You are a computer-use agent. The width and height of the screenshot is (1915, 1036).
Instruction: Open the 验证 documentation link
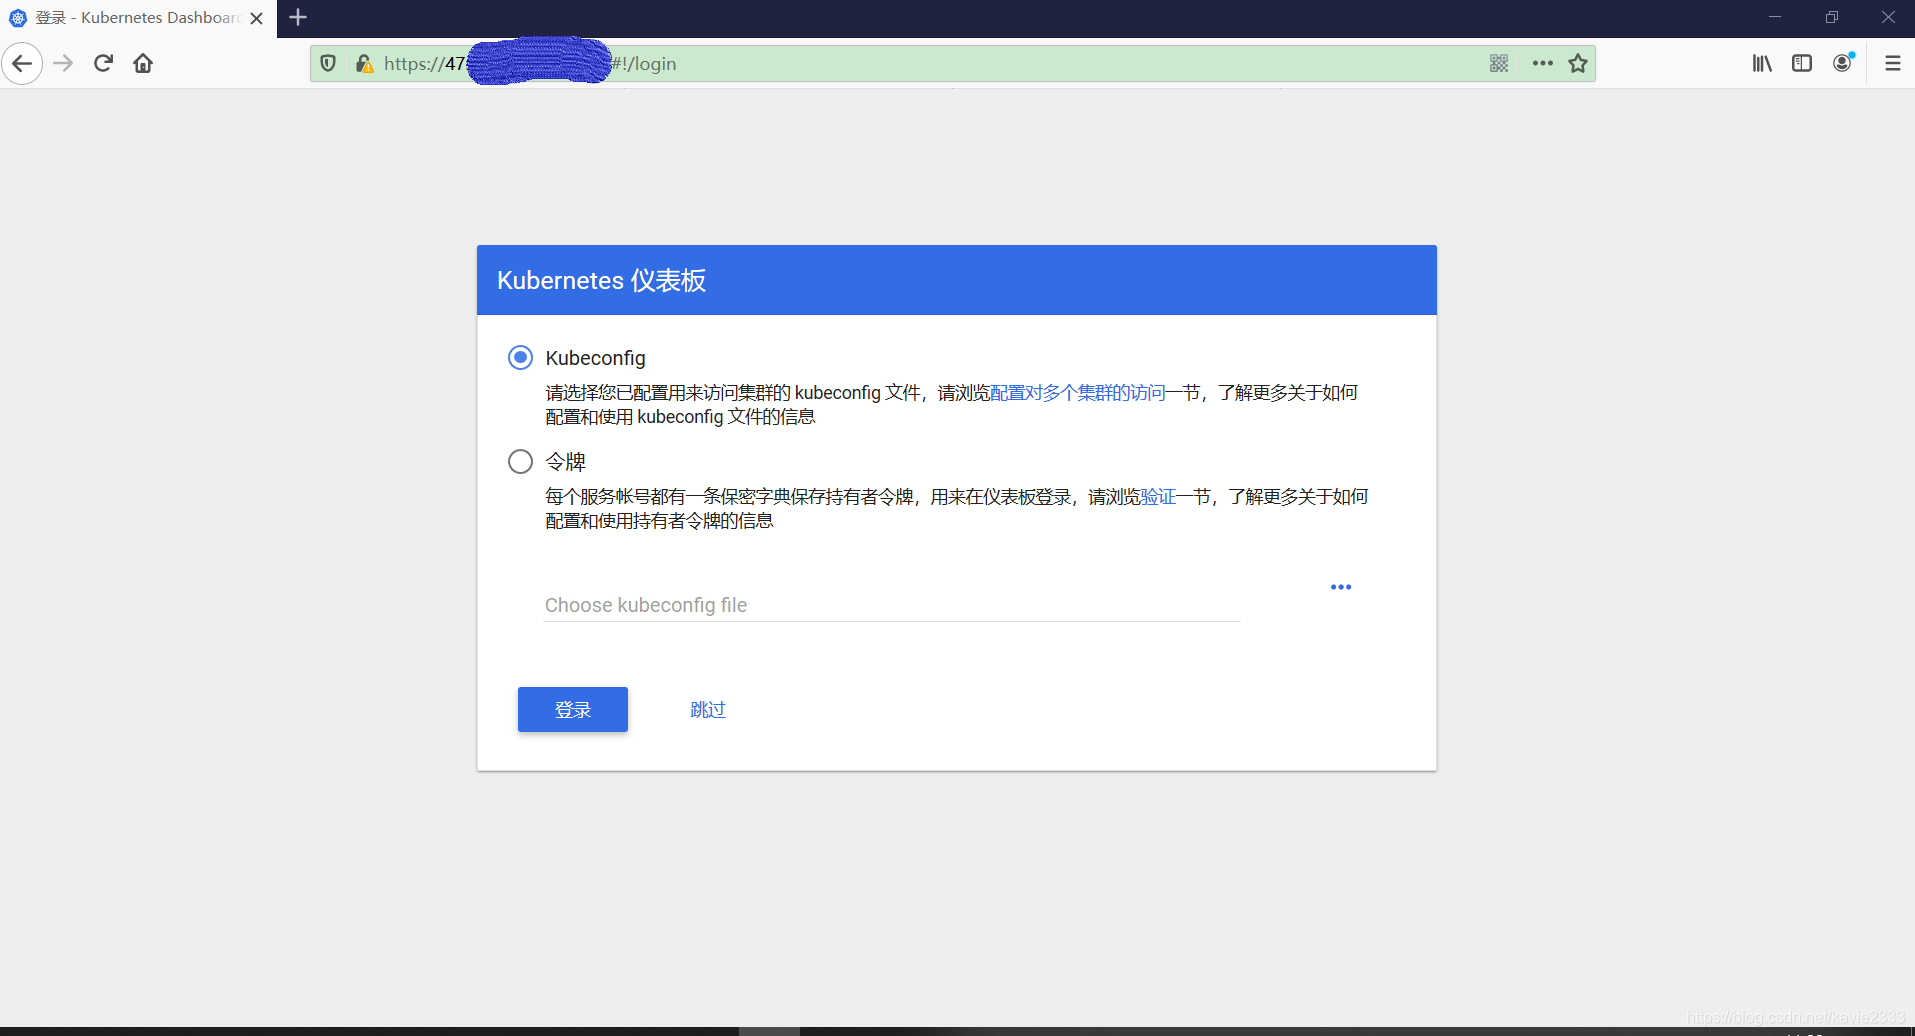point(1158,497)
